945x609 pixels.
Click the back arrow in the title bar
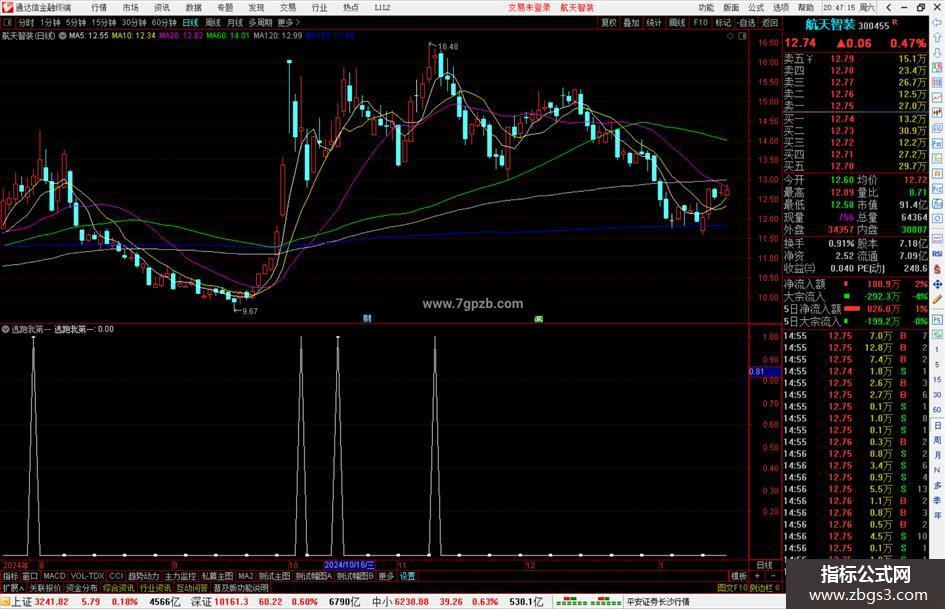[888, 8]
